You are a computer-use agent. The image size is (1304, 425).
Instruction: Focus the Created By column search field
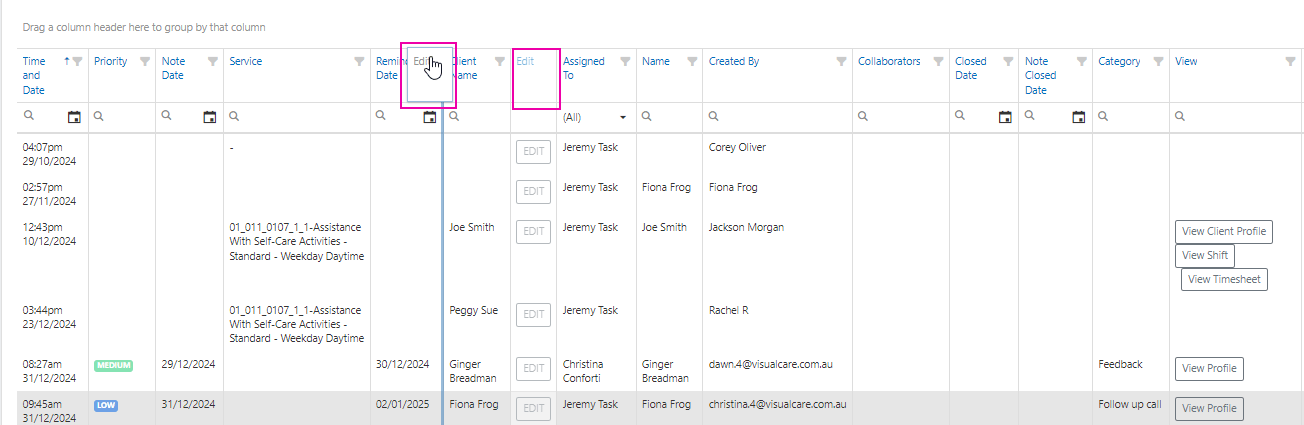point(777,117)
